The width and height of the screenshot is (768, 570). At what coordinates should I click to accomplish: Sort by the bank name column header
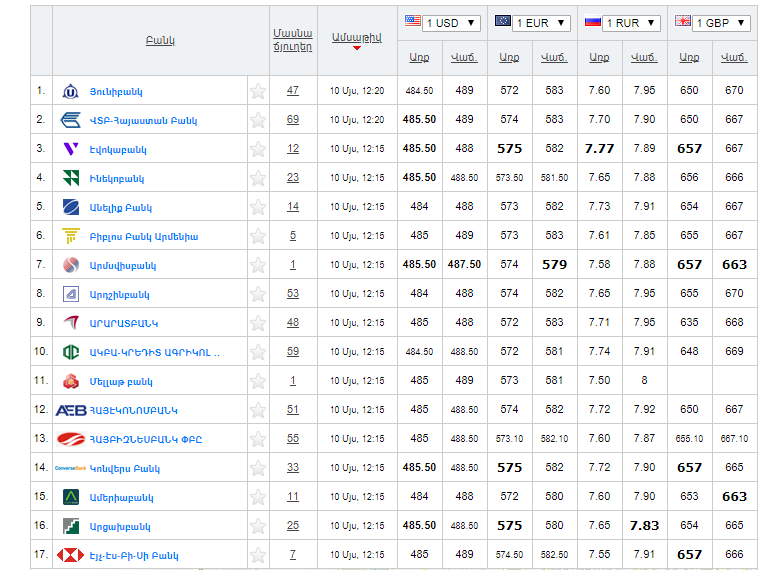point(160,41)
